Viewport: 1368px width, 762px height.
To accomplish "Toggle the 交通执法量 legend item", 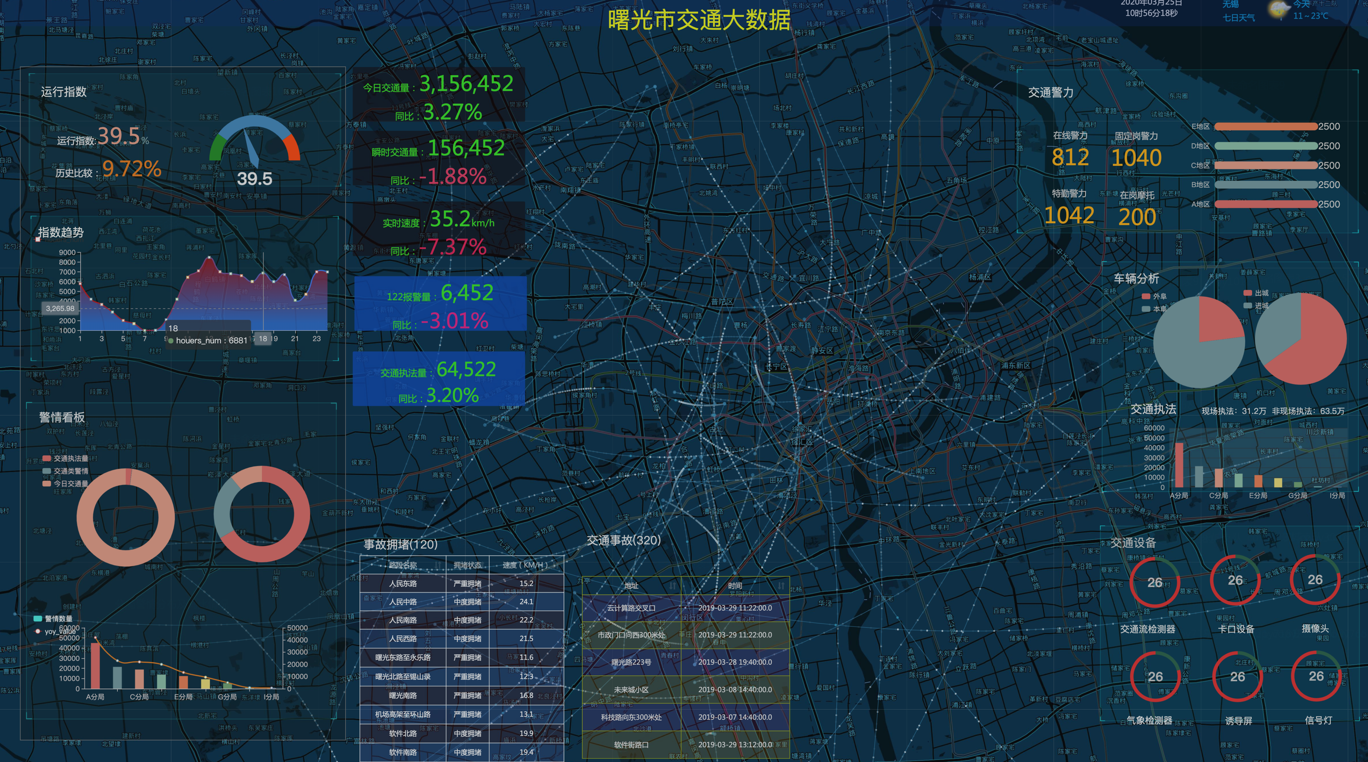I will click(66, 459).
